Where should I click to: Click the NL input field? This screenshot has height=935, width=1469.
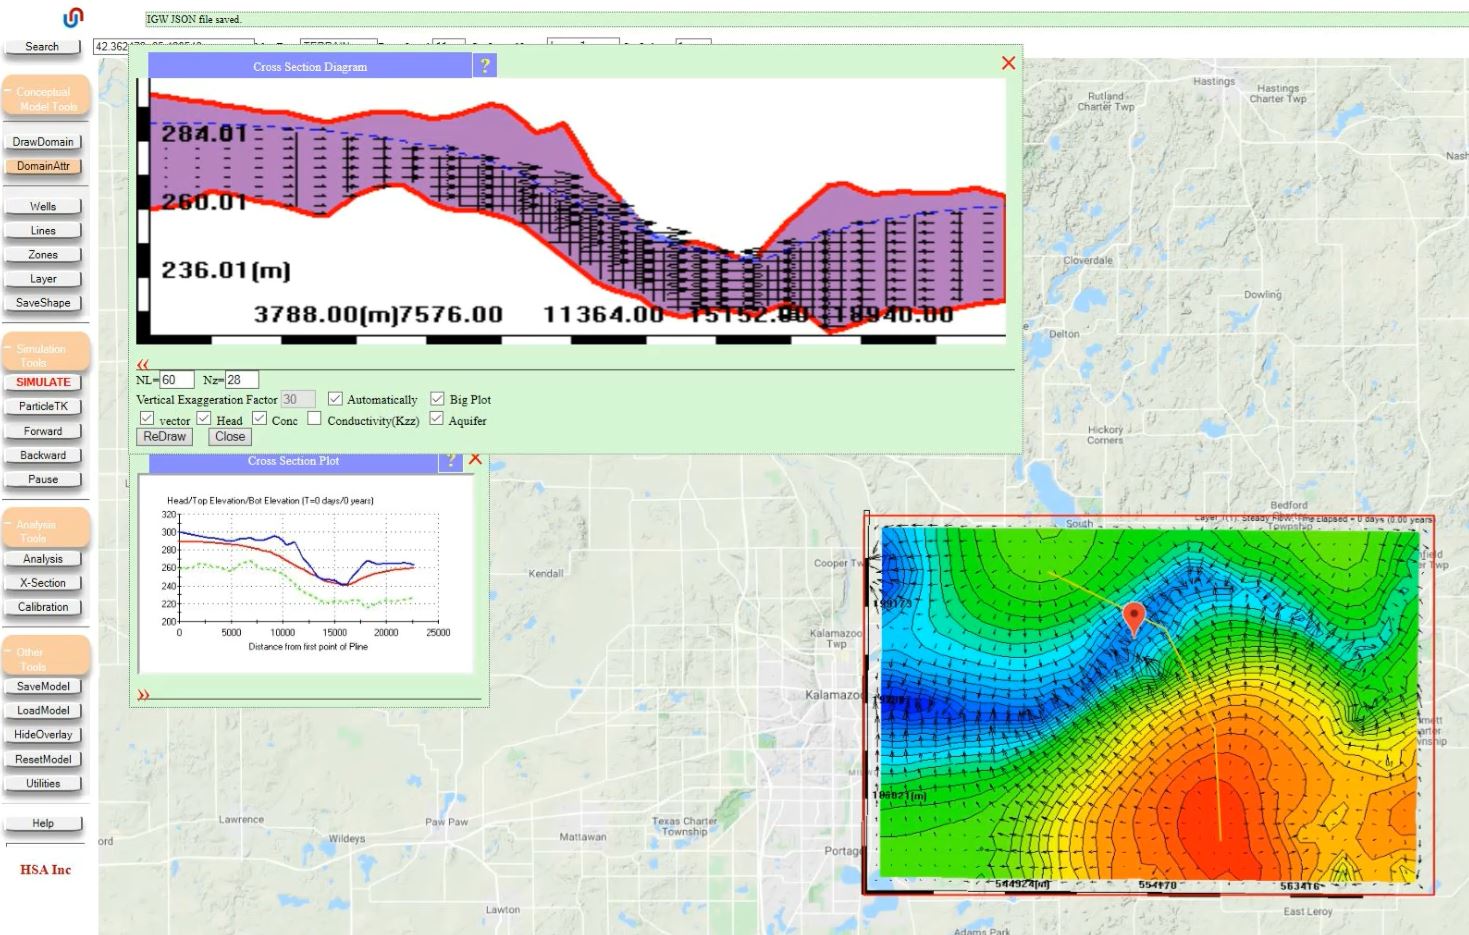(176, 380)
